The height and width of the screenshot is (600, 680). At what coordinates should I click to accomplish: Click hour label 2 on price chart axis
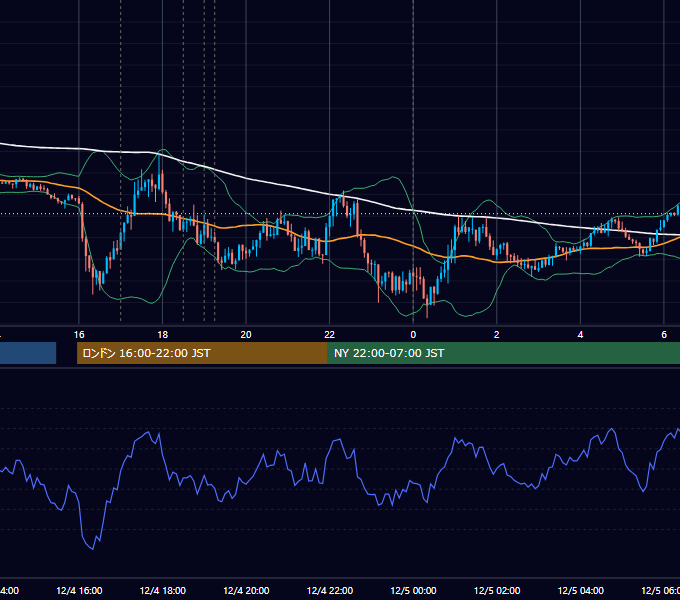pos(497,334)
